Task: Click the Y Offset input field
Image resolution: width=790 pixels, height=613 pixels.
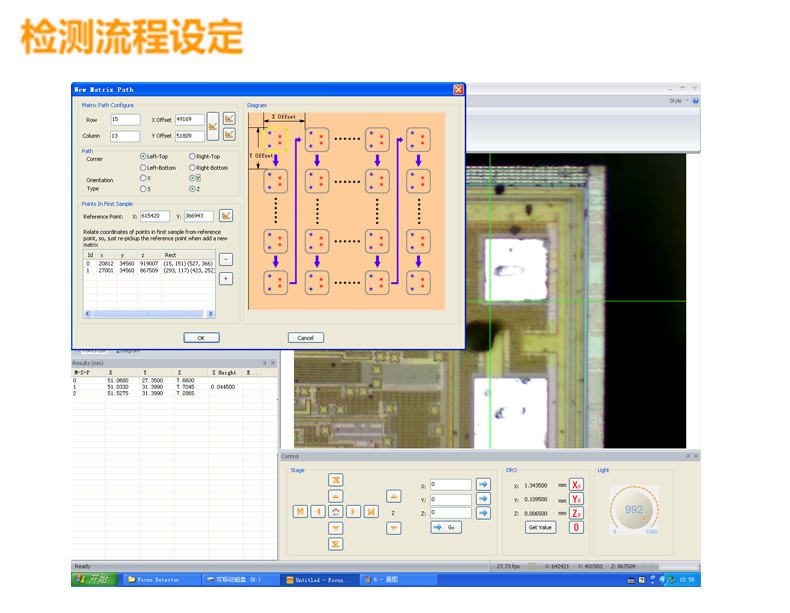Action: [190, 135]
